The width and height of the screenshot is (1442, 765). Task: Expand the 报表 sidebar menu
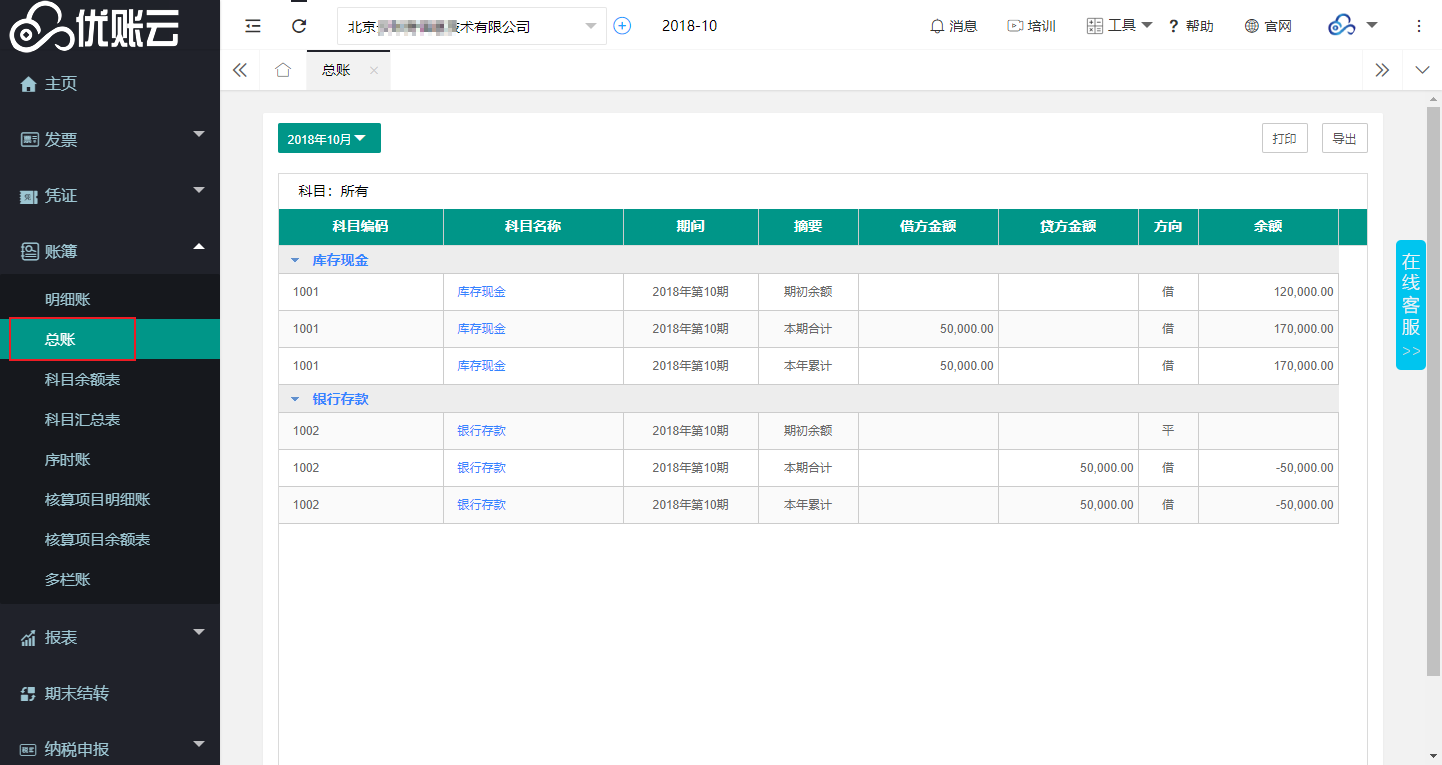110,638
